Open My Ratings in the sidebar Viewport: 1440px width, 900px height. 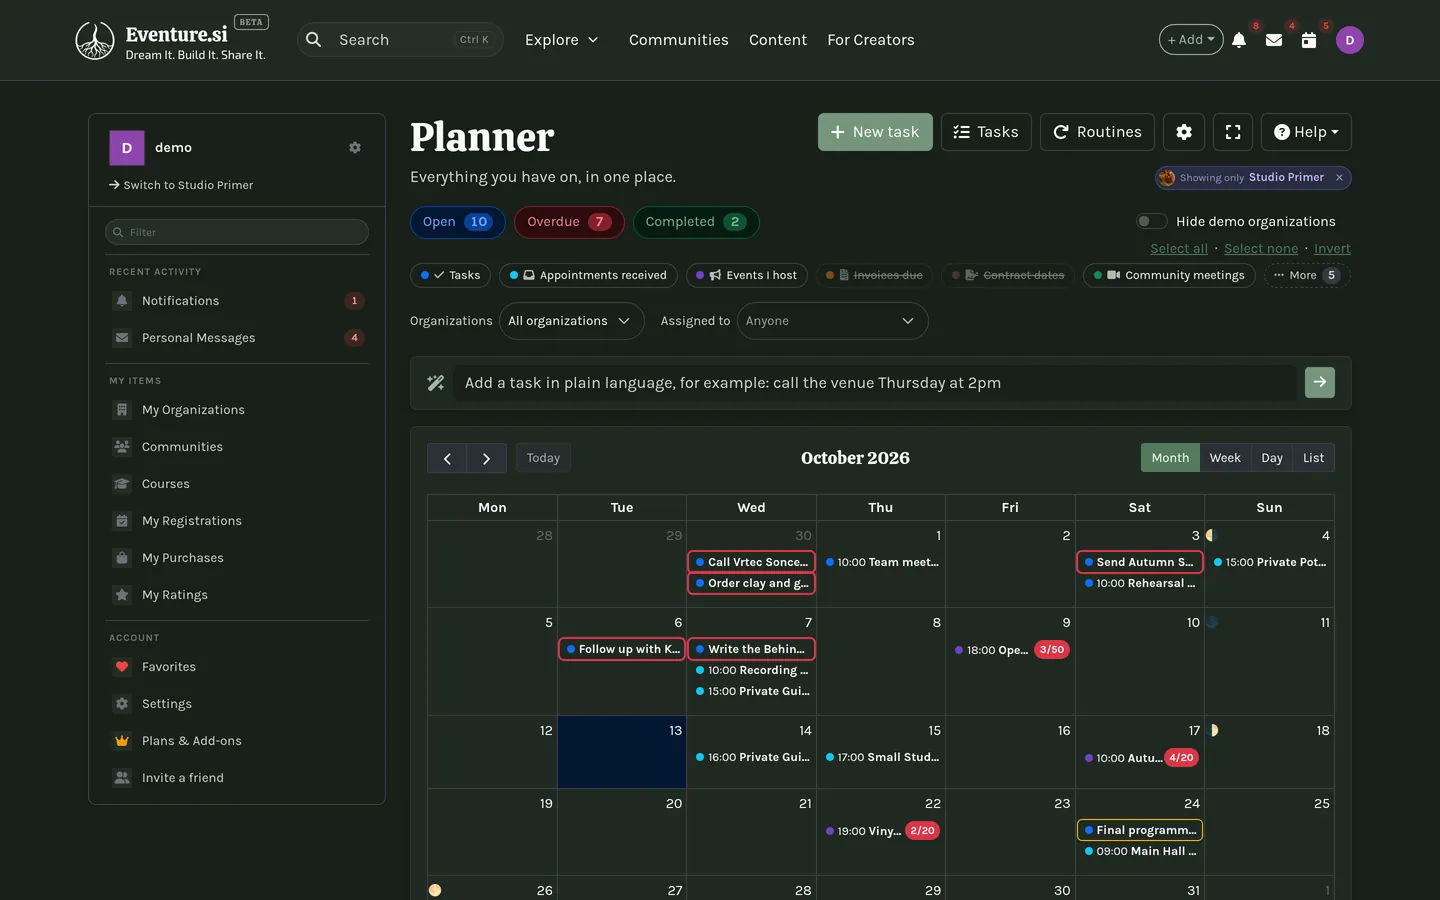point(237,595)
